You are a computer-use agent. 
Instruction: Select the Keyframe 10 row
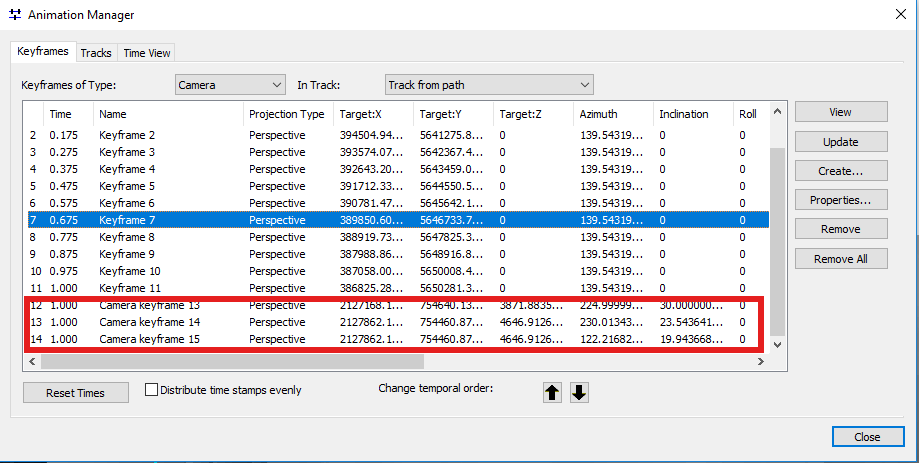point(397,271)
